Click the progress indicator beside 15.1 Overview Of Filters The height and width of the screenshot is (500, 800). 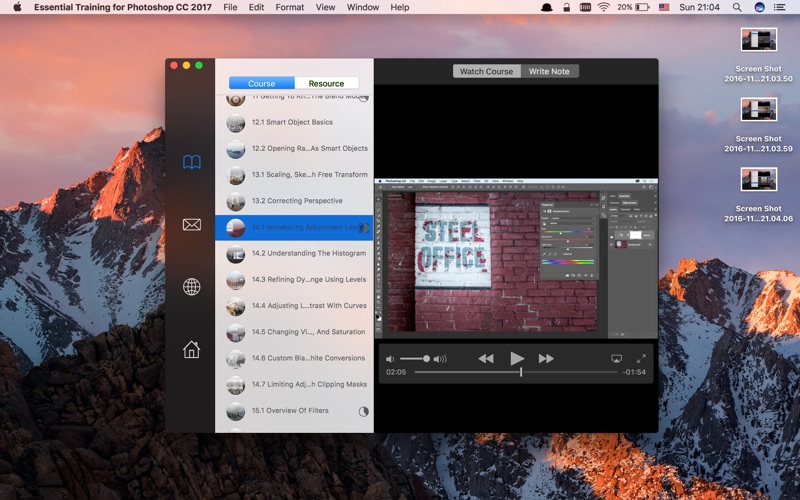pyautogui.click(x=363, y=411)
